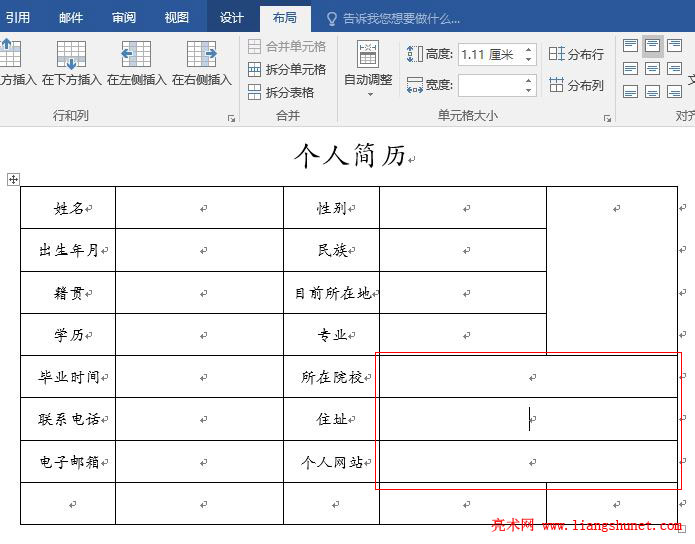Click the Insert Right (在右侧插入) icon
Screen dimensions: 695x544
click(202, 55)
